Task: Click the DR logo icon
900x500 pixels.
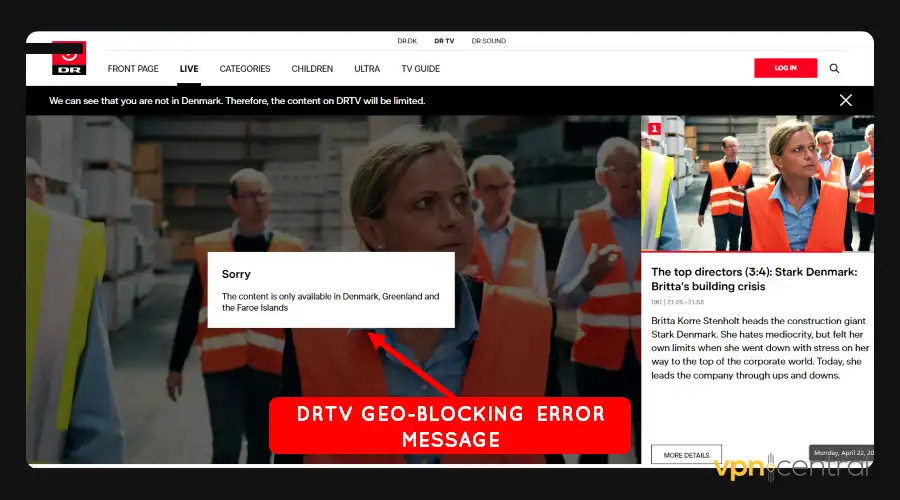Action: click(69, 58)
